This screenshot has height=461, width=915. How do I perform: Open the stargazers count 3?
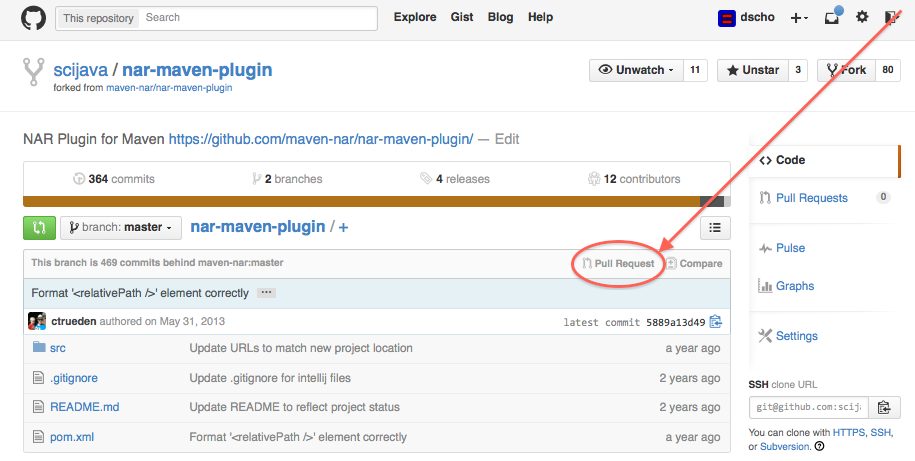(x=798, y=70)
